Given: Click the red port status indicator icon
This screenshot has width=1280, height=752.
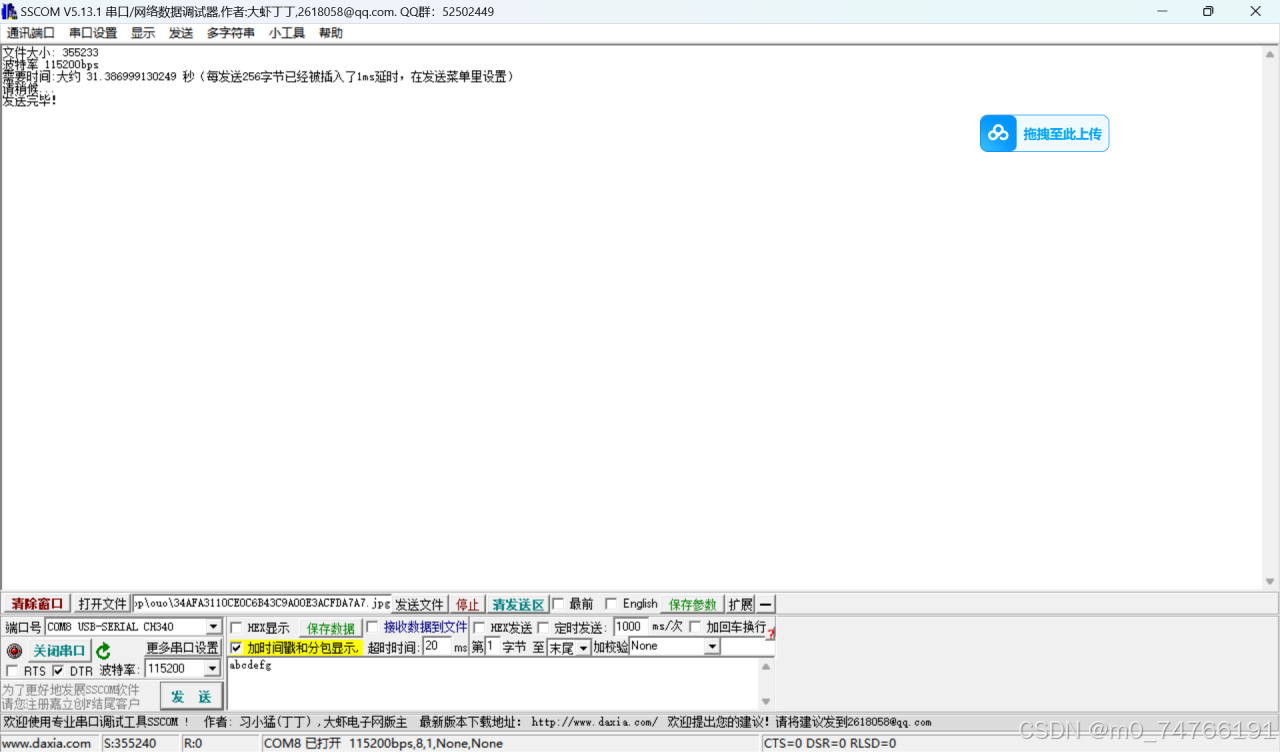Looking at the screenshot, I should coord(15,651).
